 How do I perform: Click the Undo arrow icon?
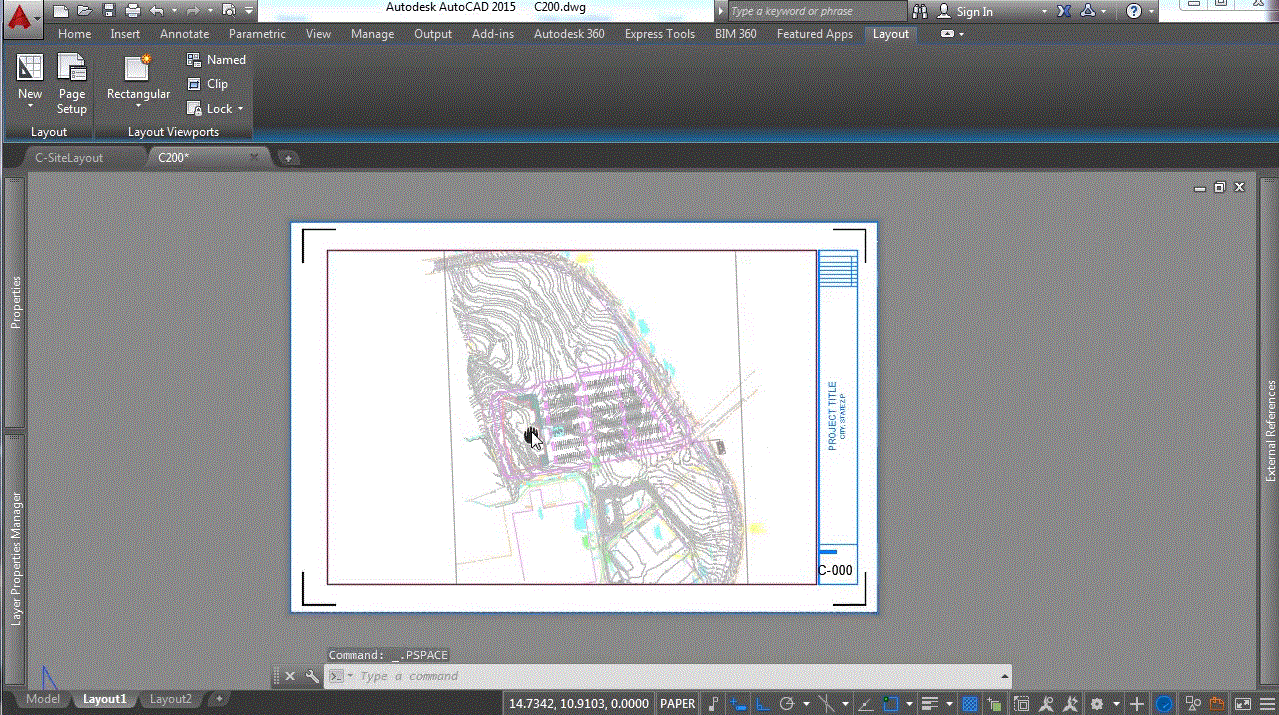[156, 11]
